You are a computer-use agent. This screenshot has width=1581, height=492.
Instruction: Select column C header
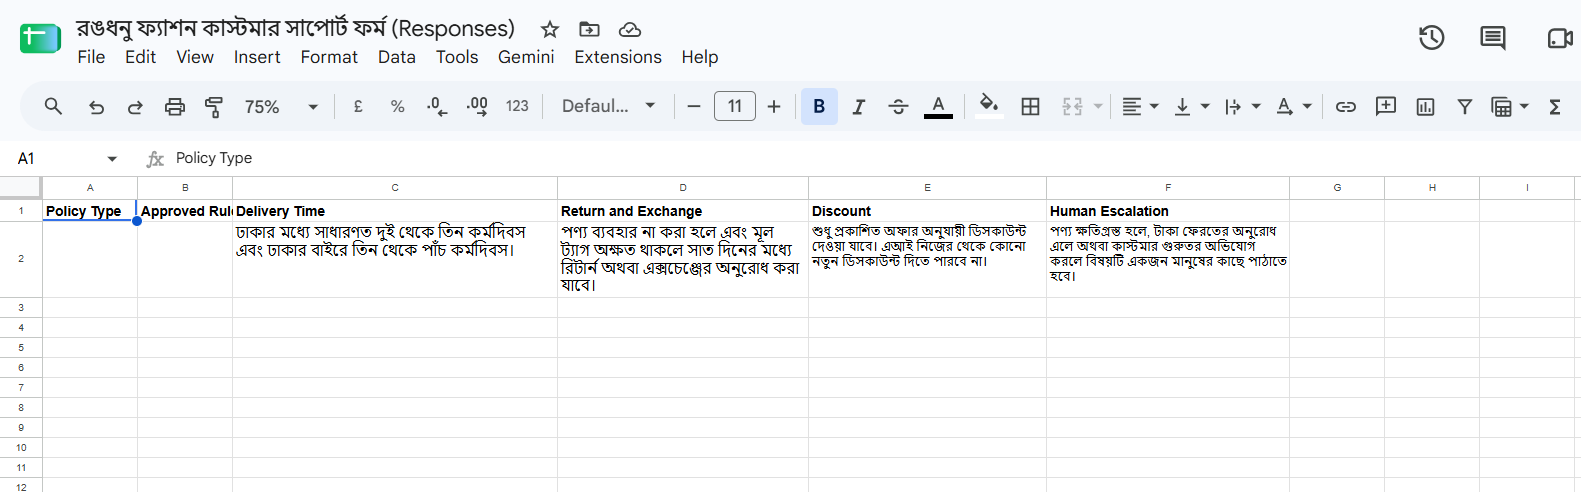[x=395, y=188]
